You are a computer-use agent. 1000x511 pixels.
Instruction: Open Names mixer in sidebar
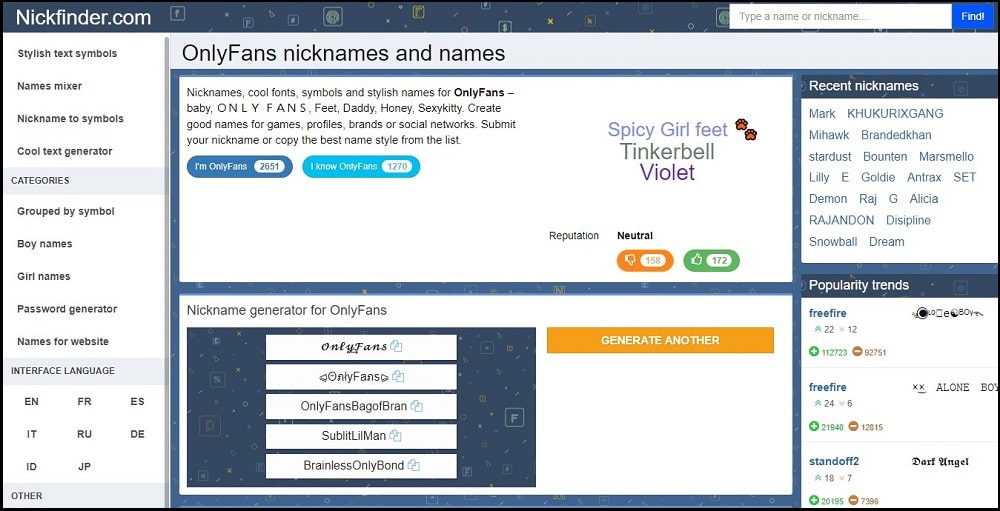(50, 86)
